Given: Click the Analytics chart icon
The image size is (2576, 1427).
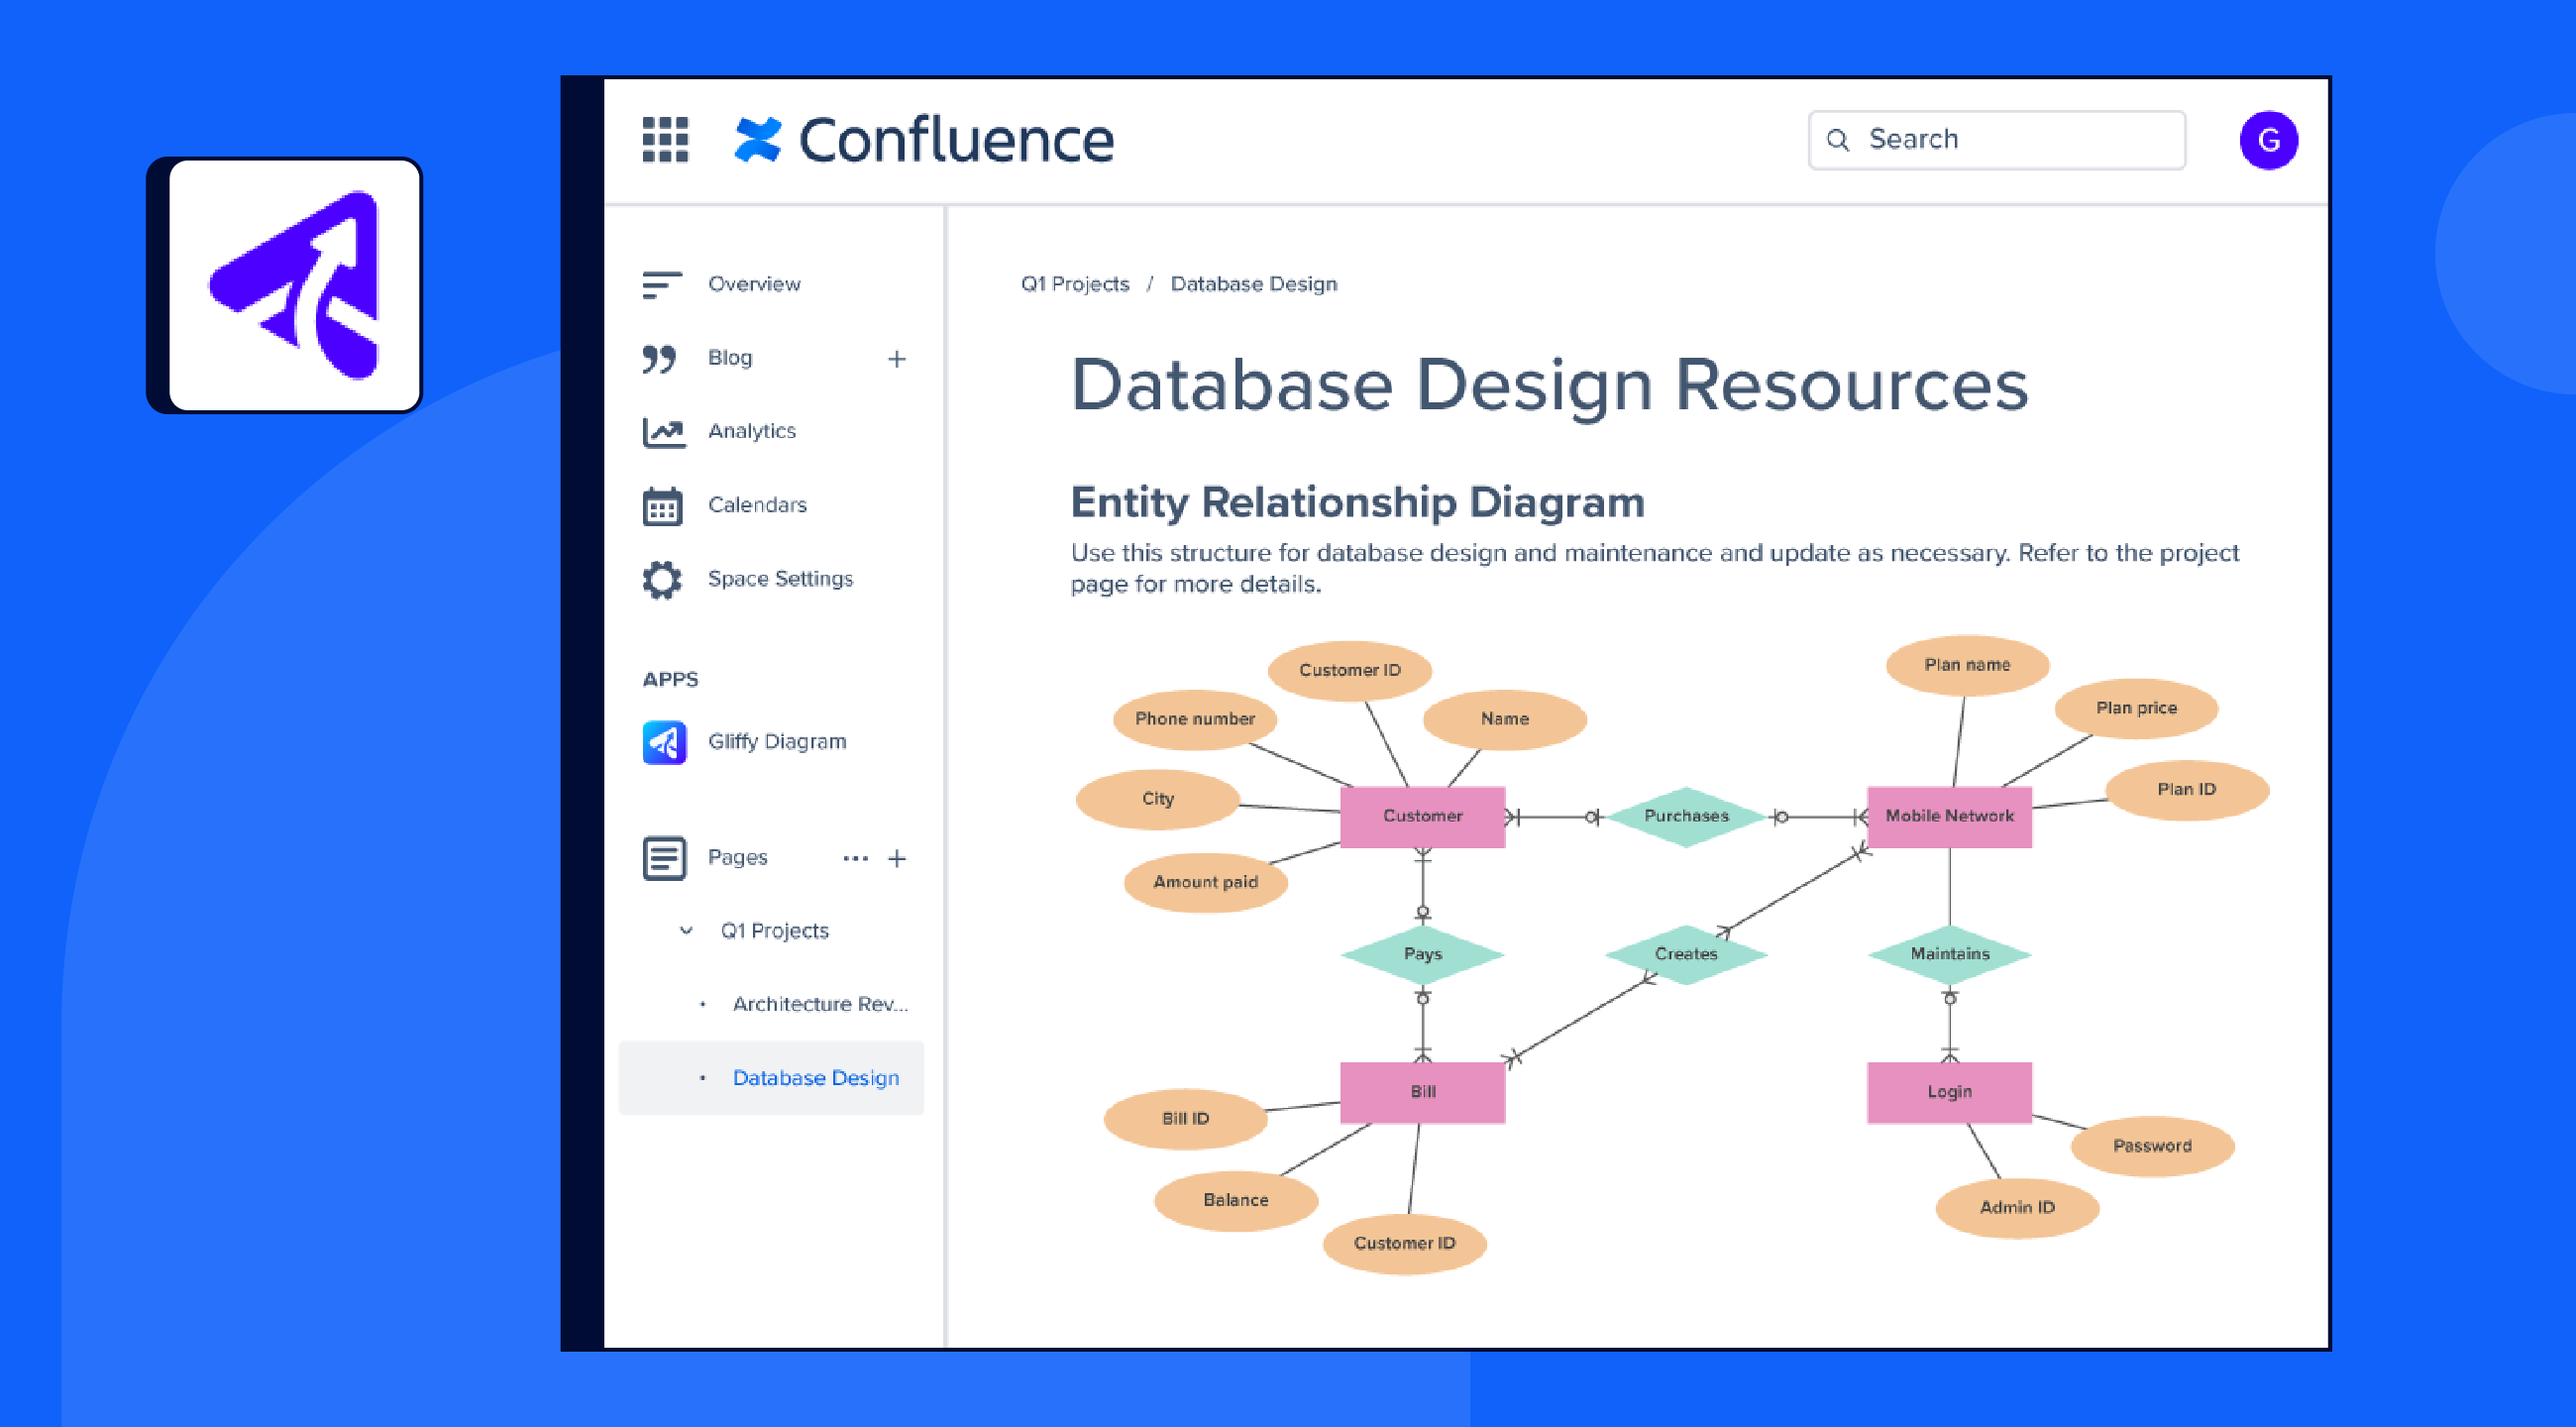Looking at the screenshot, I should [x=663, y=431].
